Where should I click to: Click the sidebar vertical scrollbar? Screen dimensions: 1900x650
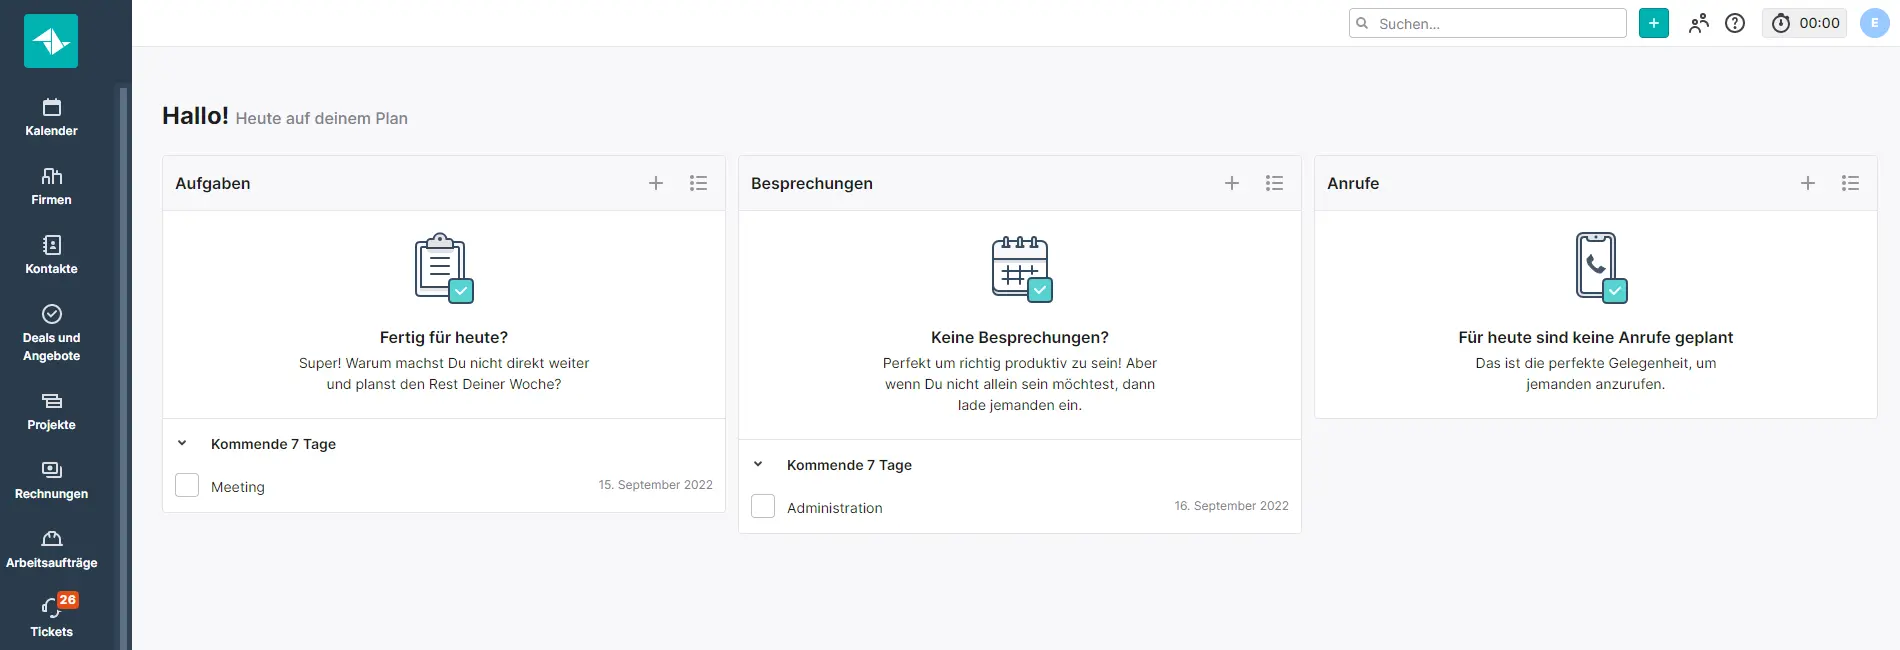tap(124, 368)
